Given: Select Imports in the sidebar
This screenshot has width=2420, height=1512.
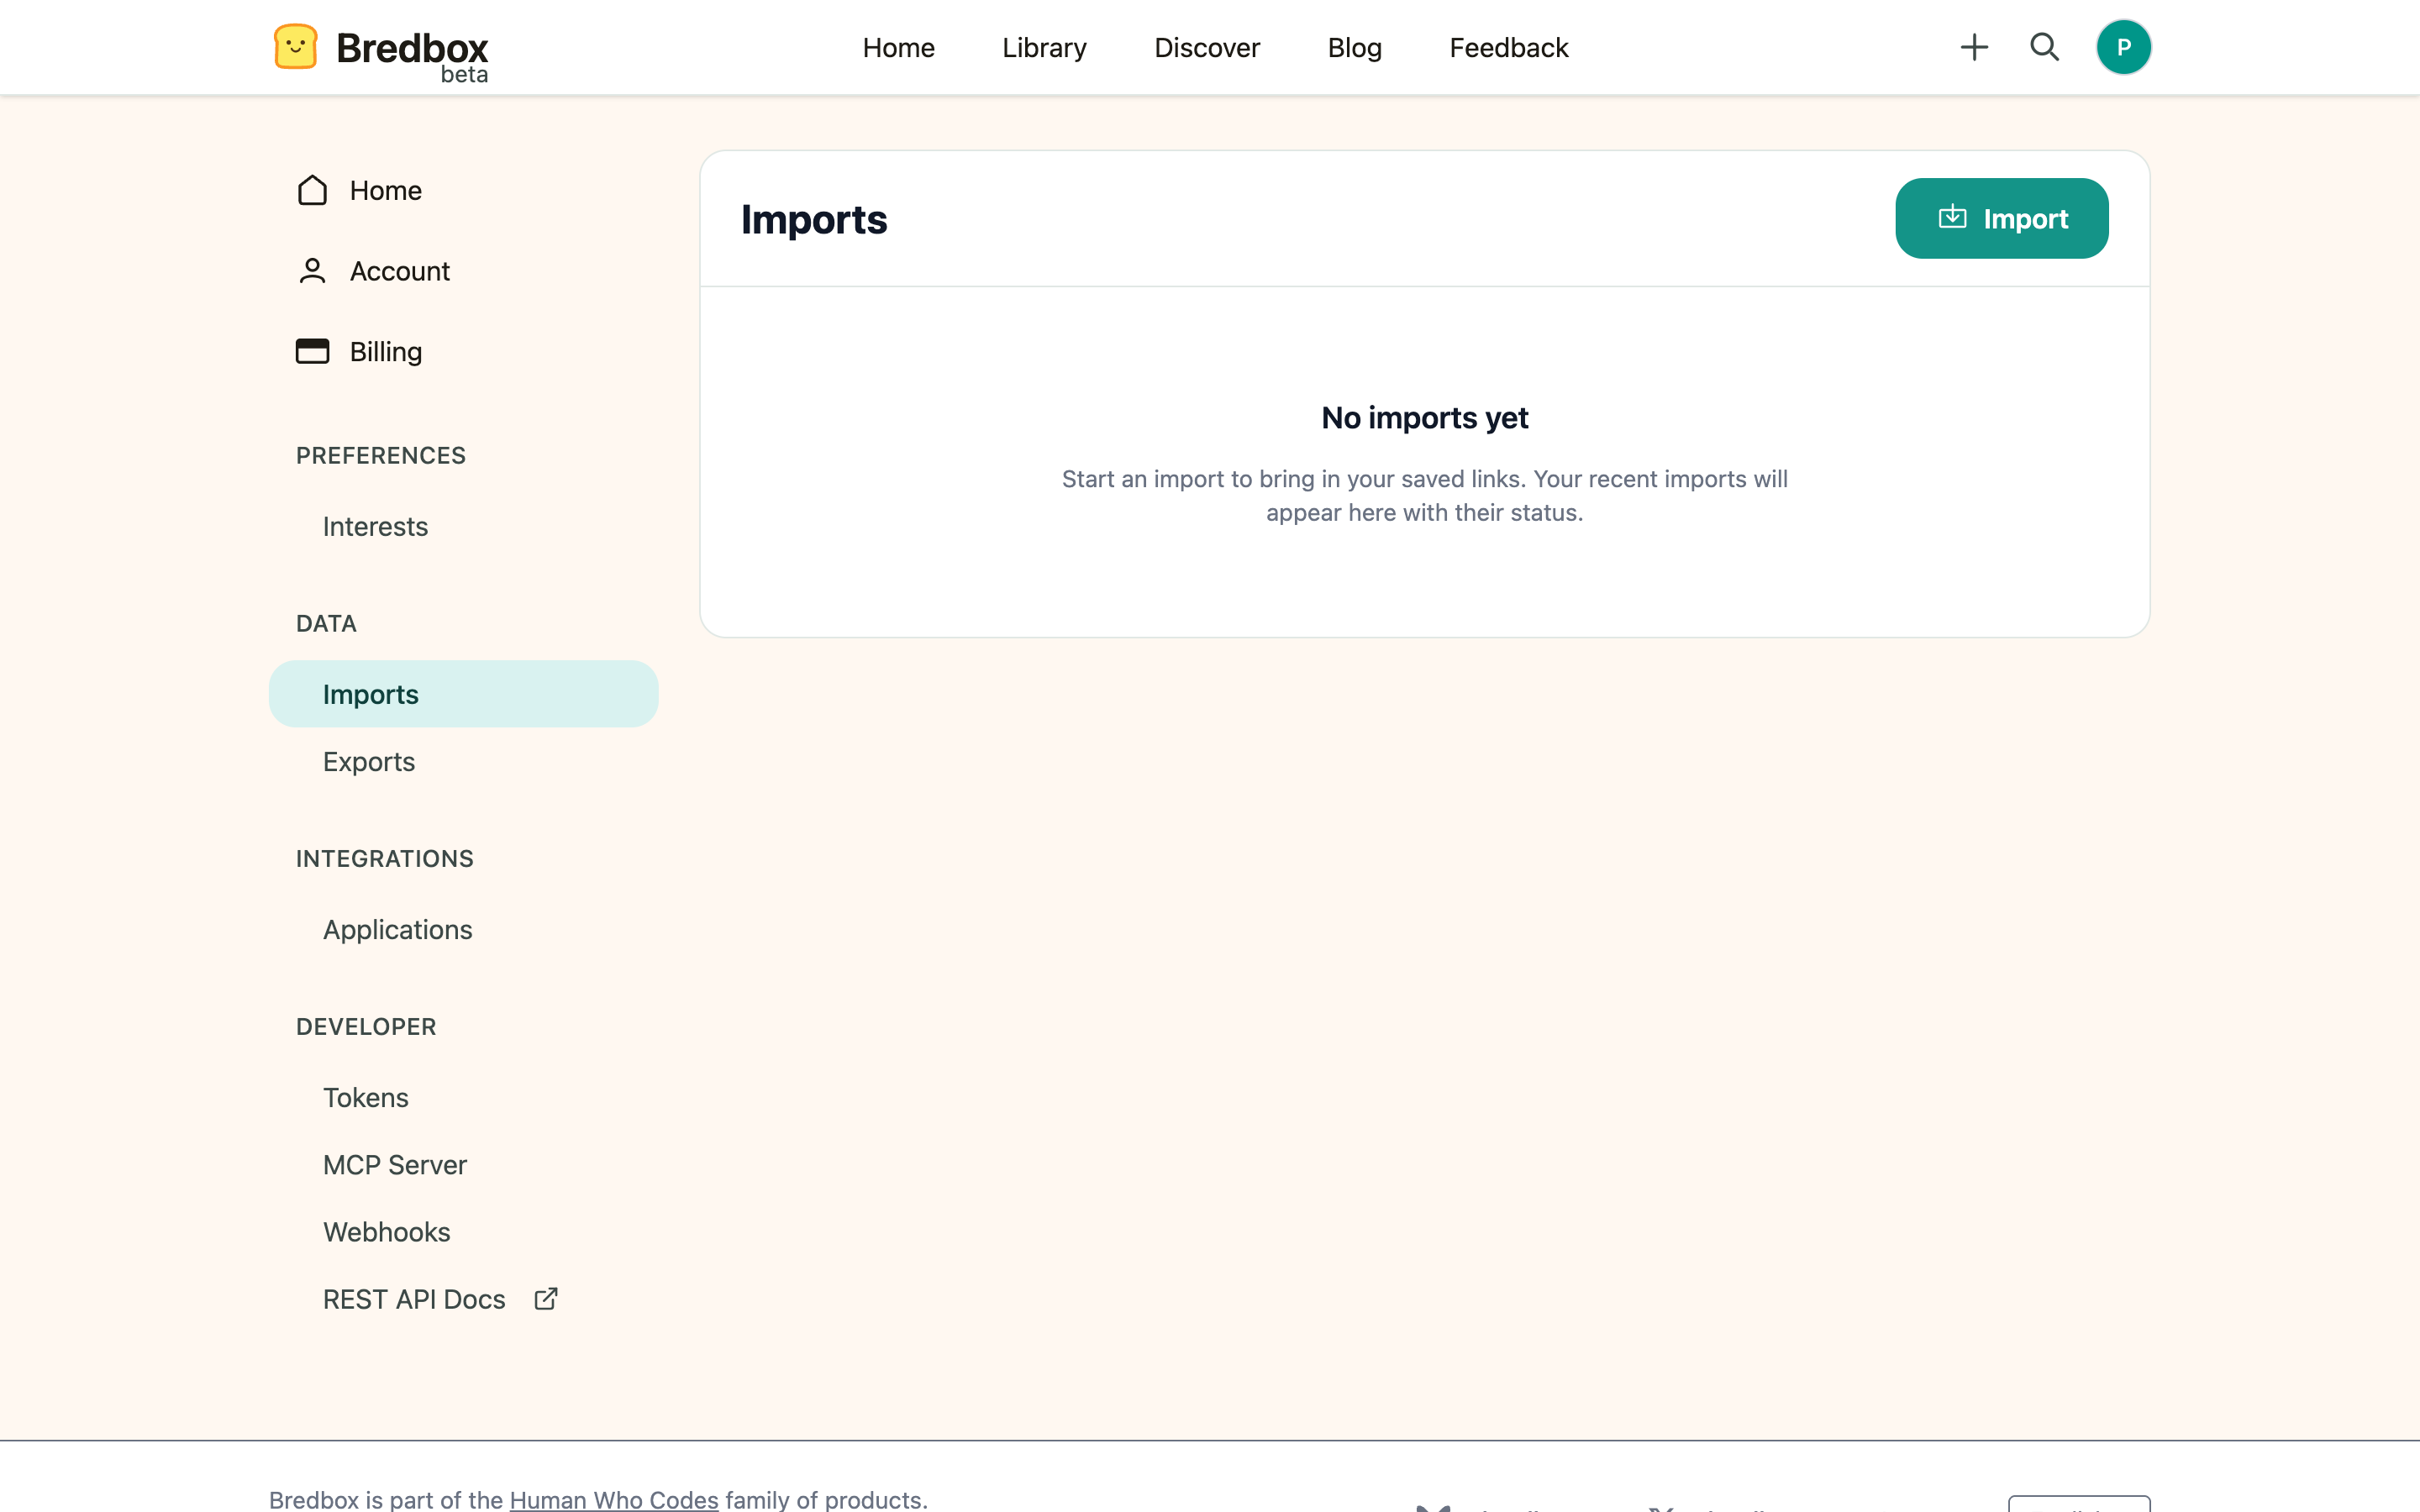Looking at the screenshot, I should (463, 694).
